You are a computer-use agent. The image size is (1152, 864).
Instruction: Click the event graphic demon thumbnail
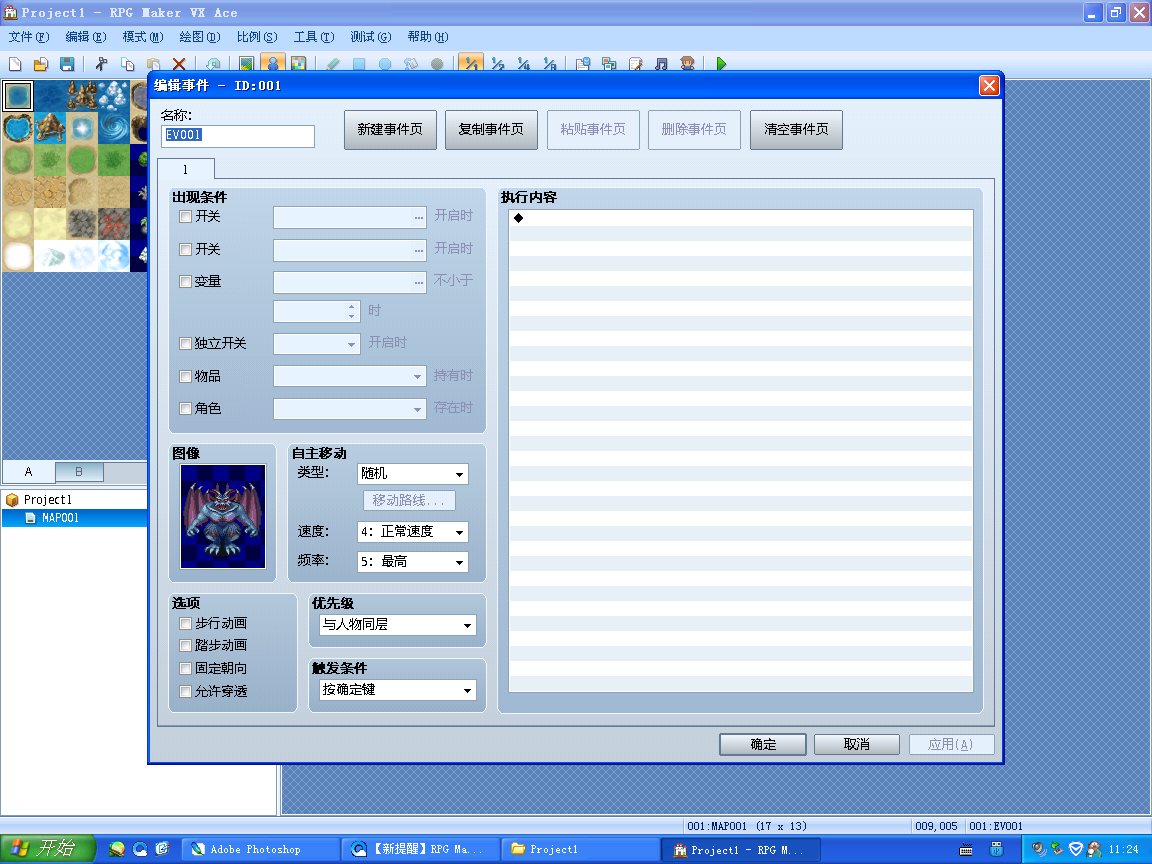[x=223, y=516]
